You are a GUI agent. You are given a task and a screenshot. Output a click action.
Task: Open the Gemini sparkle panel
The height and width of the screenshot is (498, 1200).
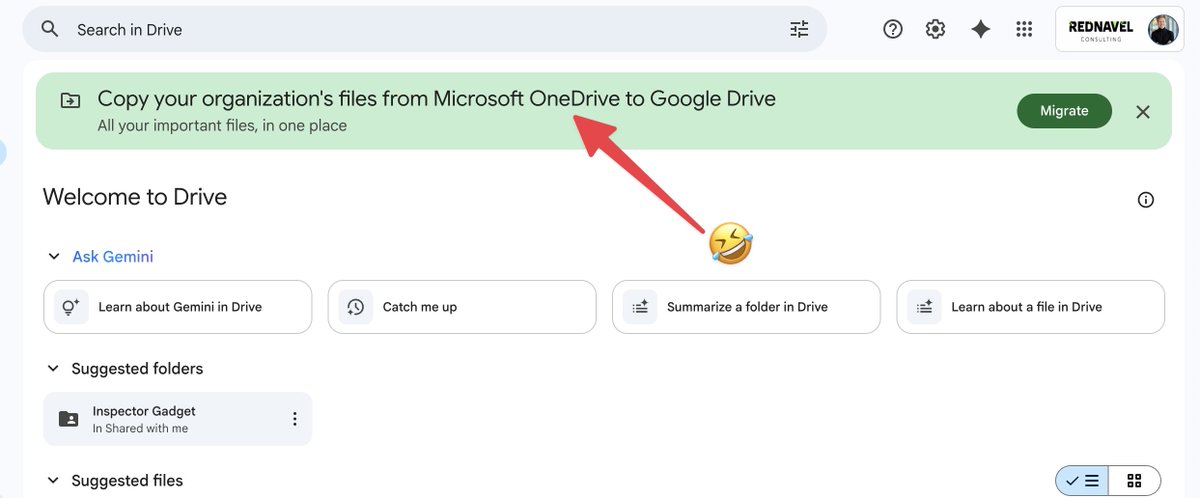point(981,29)
